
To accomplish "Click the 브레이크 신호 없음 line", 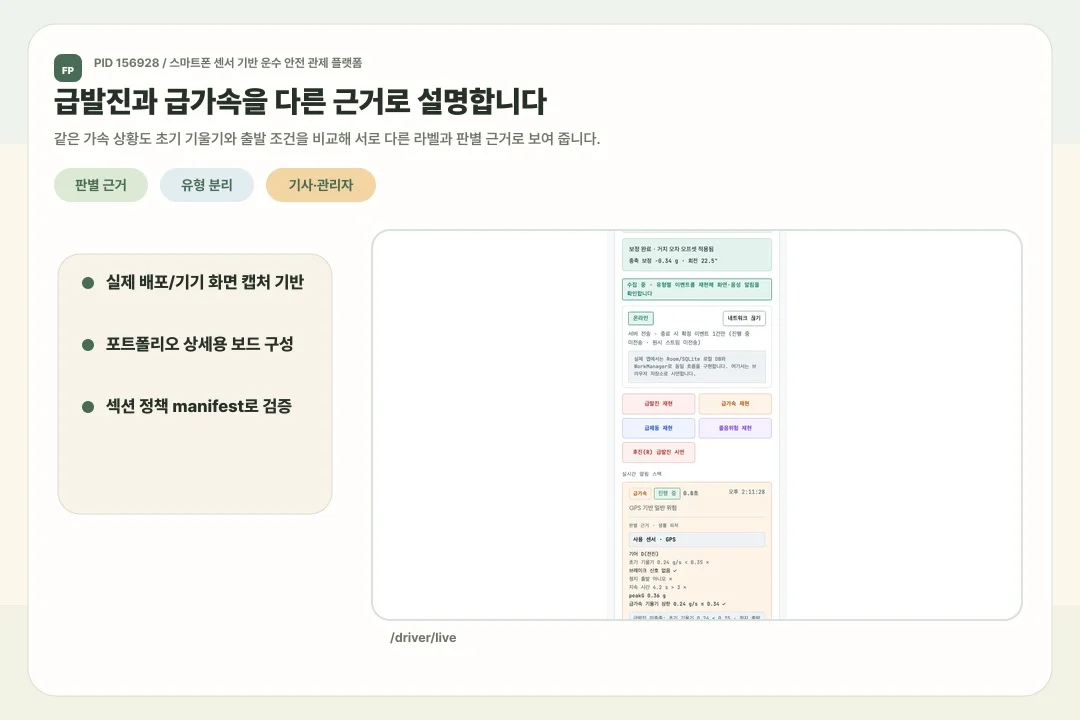I will pos(653,570).
